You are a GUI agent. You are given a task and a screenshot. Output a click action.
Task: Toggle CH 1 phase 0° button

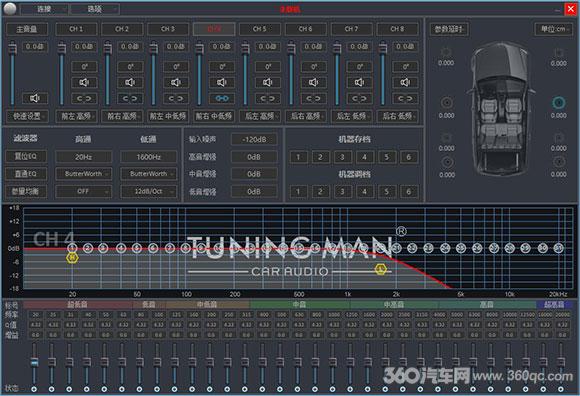tap(84, 67)
